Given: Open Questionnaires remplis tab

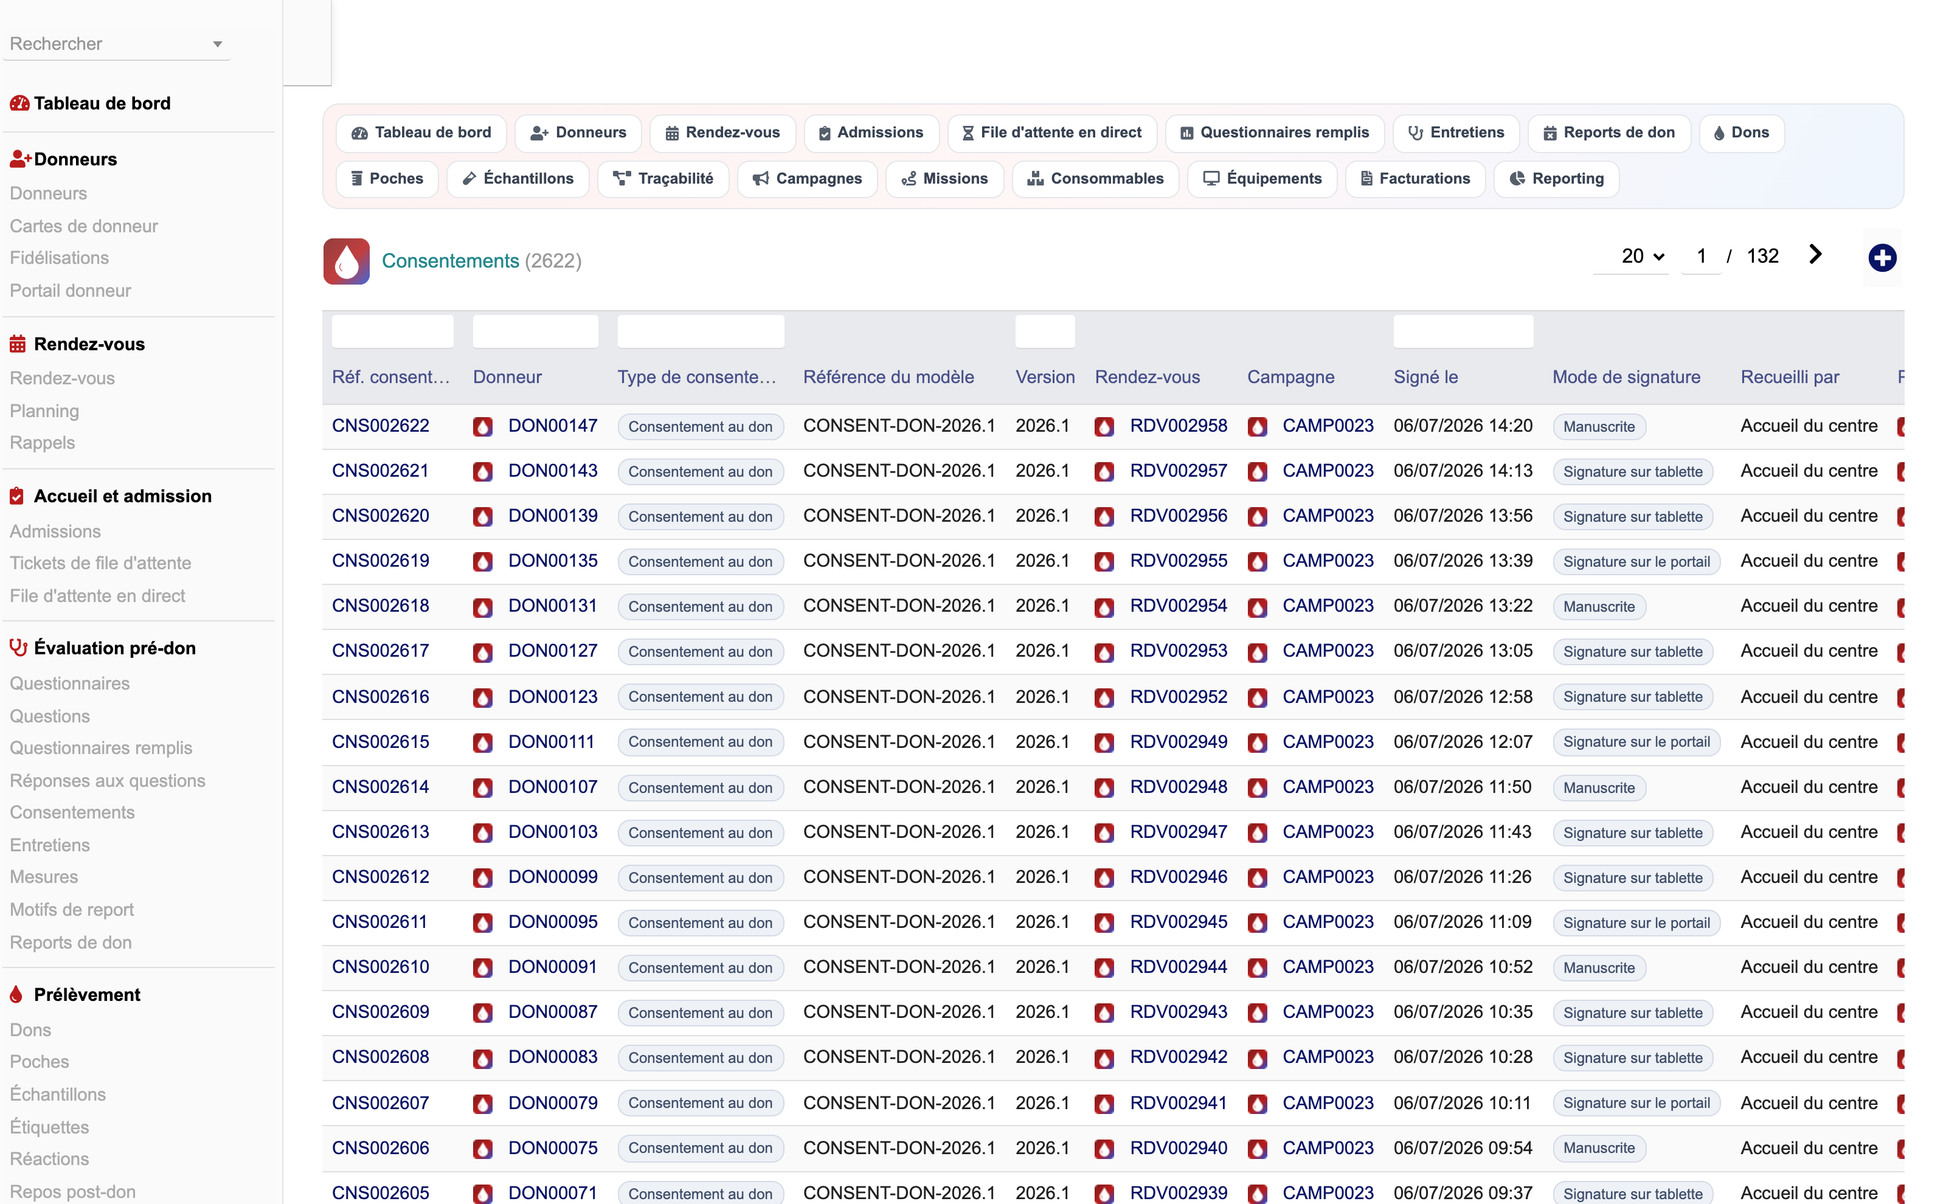Looking at the screenshot, I should coord(1275,133).
